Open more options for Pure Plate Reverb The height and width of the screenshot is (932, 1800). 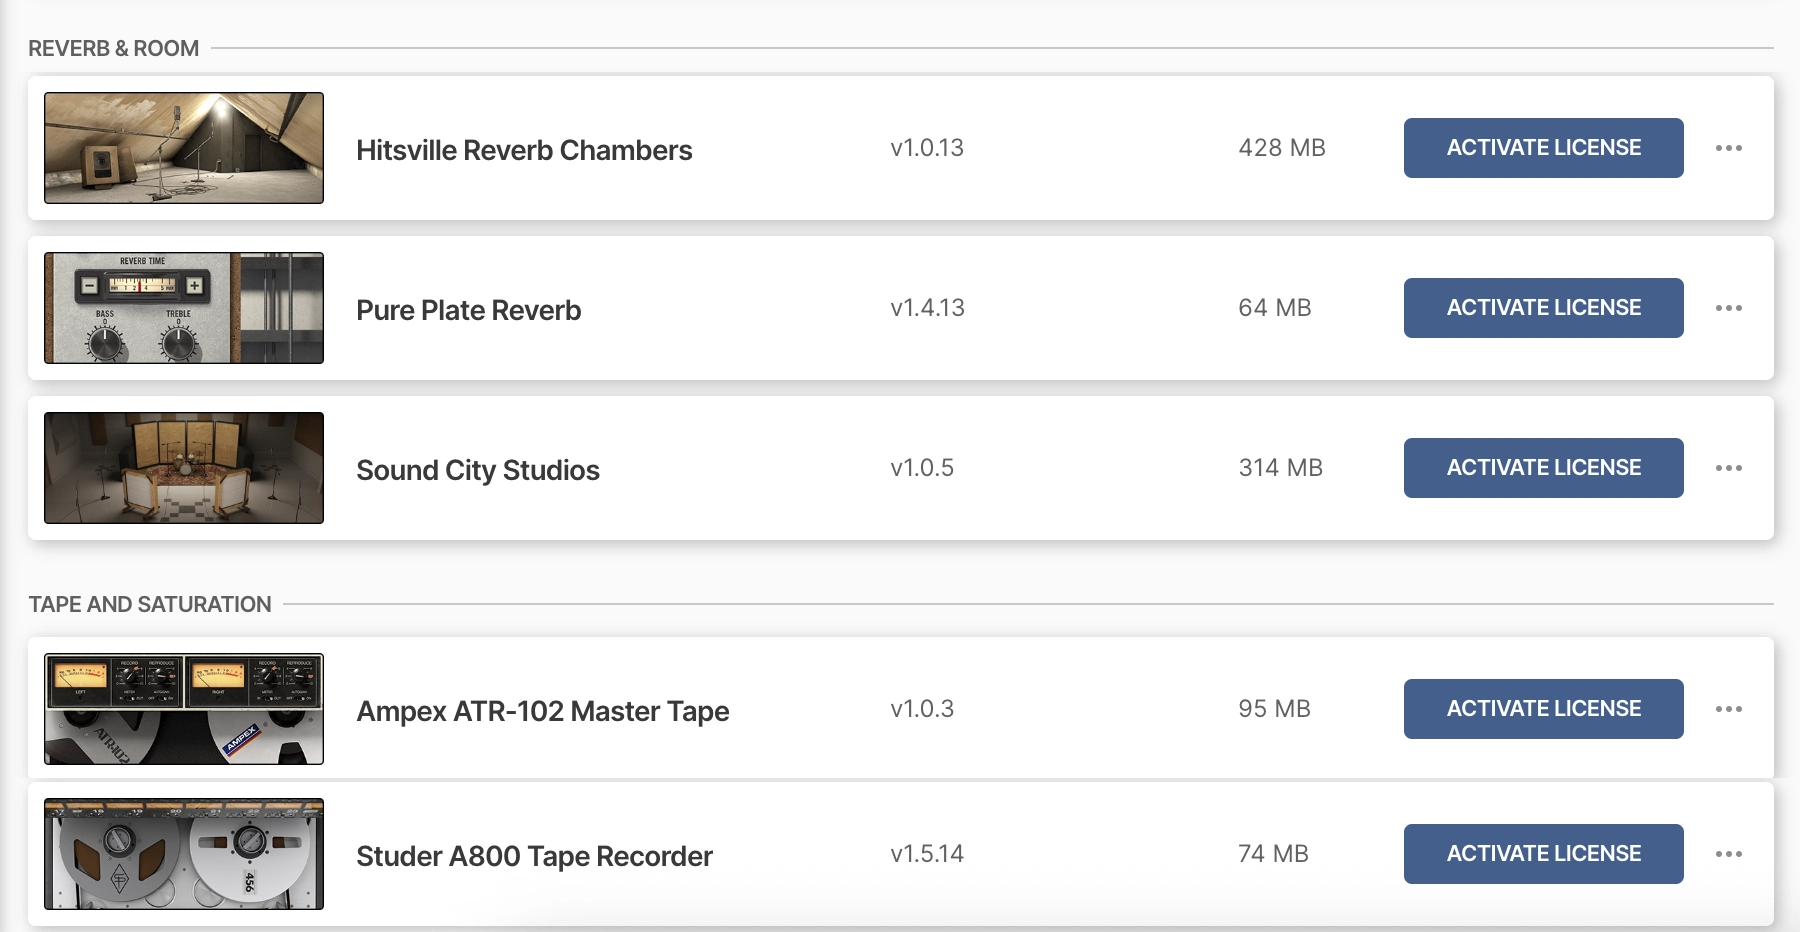coord(1728,308)
